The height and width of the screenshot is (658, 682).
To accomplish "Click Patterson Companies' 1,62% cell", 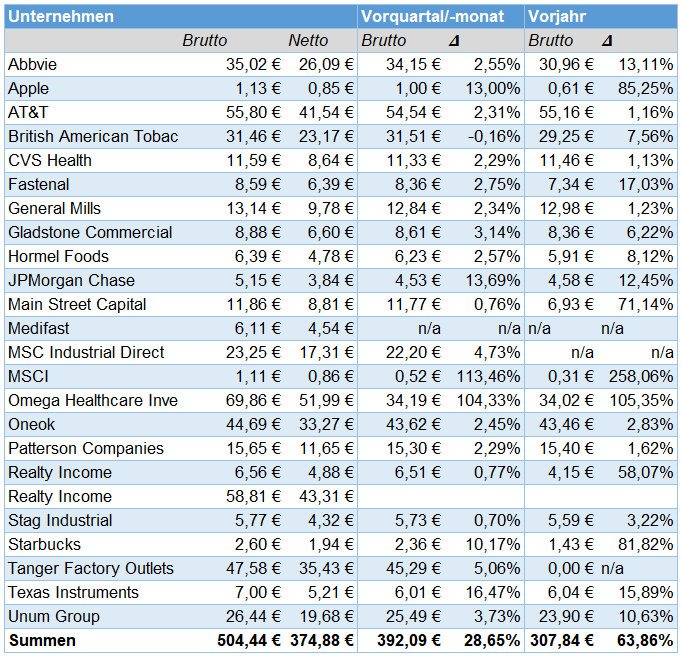I will pyautogui.click(x=650, y=448).
